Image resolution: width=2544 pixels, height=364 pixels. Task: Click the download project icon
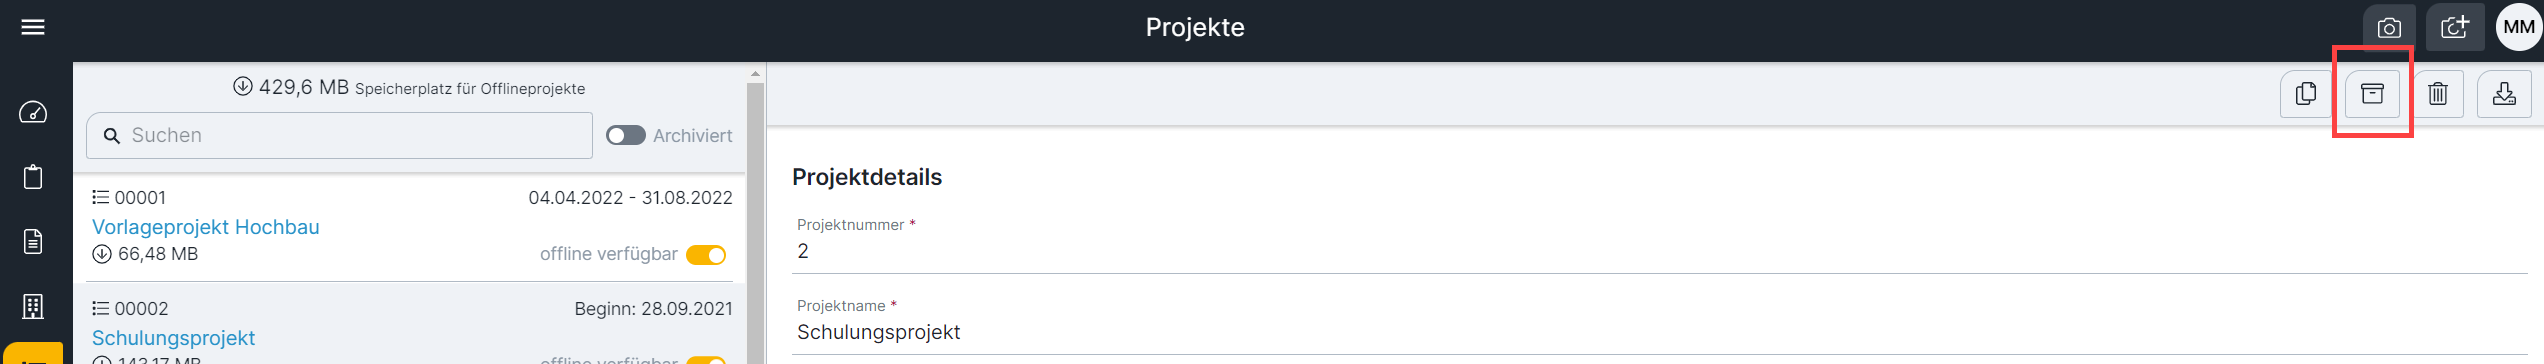[x=2504, y=94]
